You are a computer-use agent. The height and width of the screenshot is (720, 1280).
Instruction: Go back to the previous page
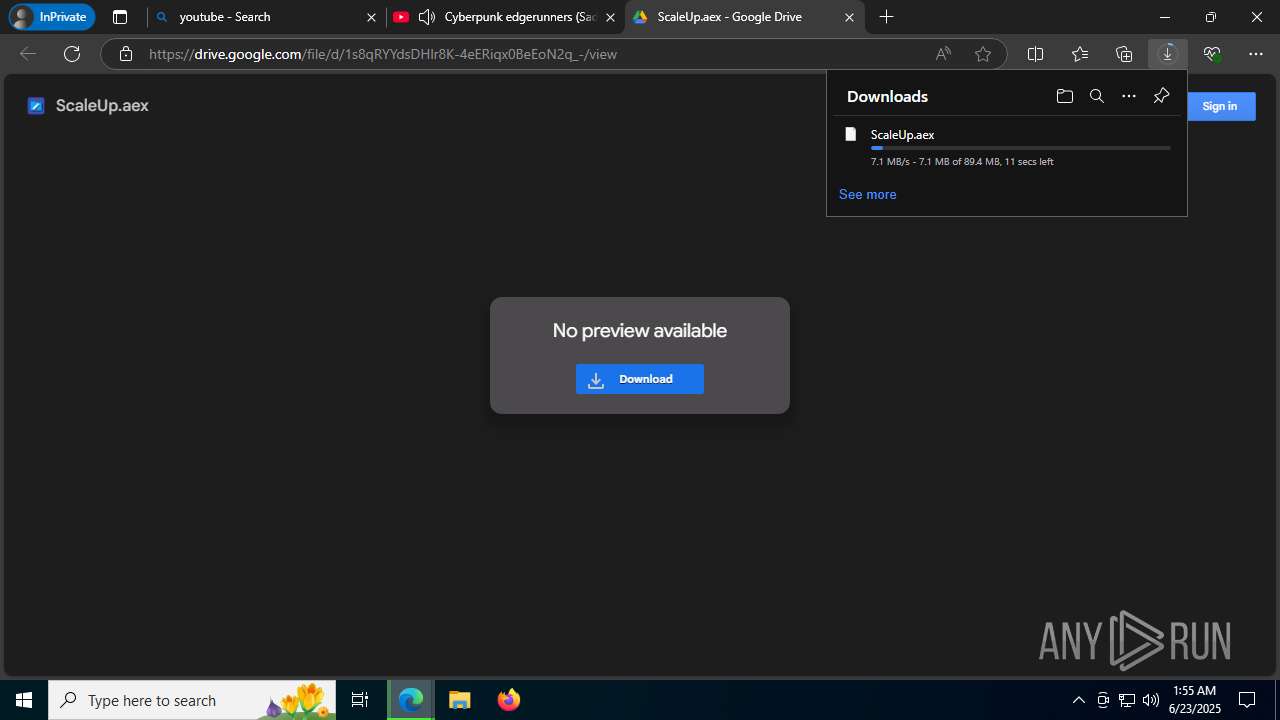tap(28, 54)
